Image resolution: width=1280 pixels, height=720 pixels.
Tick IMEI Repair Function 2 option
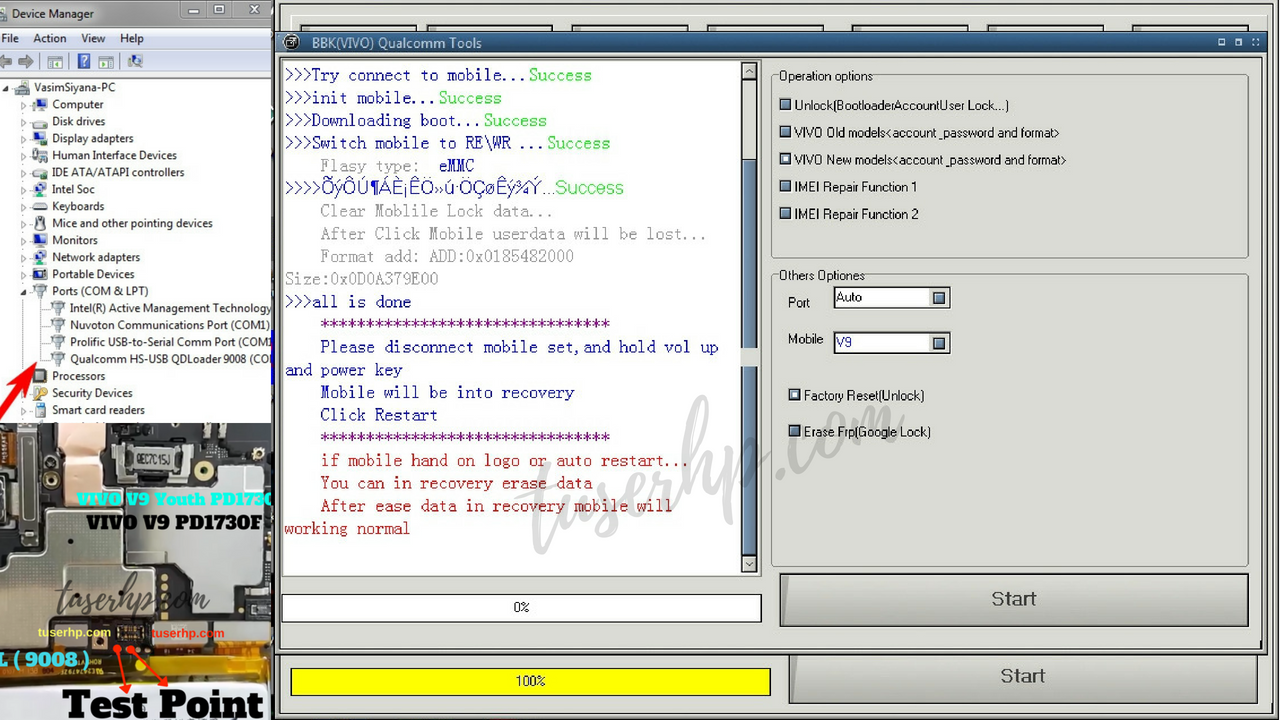tap(785, 213)
